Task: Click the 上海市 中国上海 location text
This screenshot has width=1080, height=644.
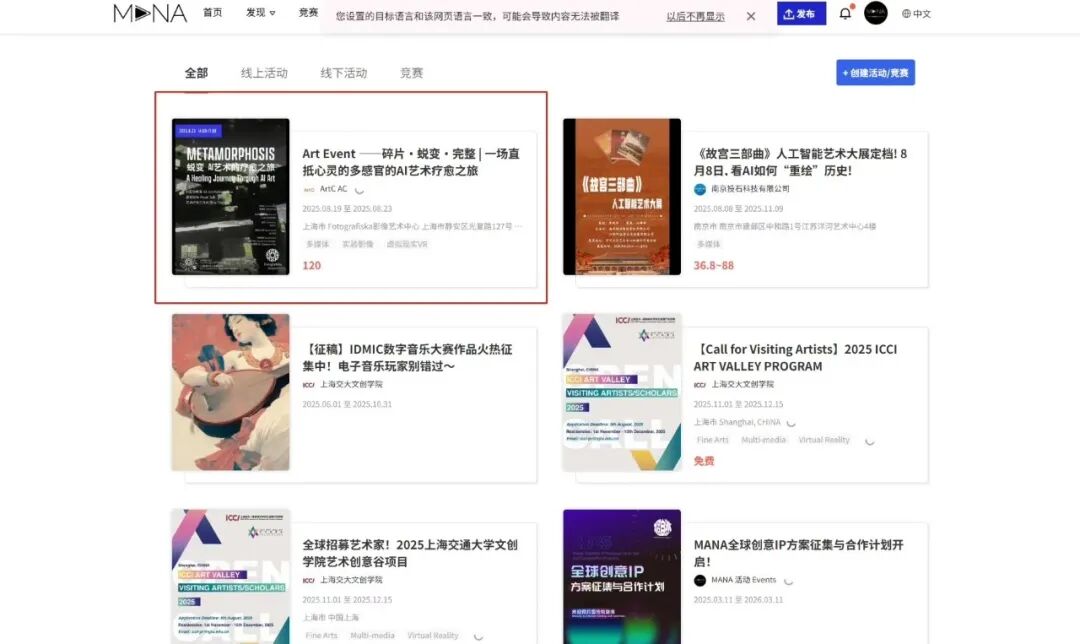Action: [331, 618]
